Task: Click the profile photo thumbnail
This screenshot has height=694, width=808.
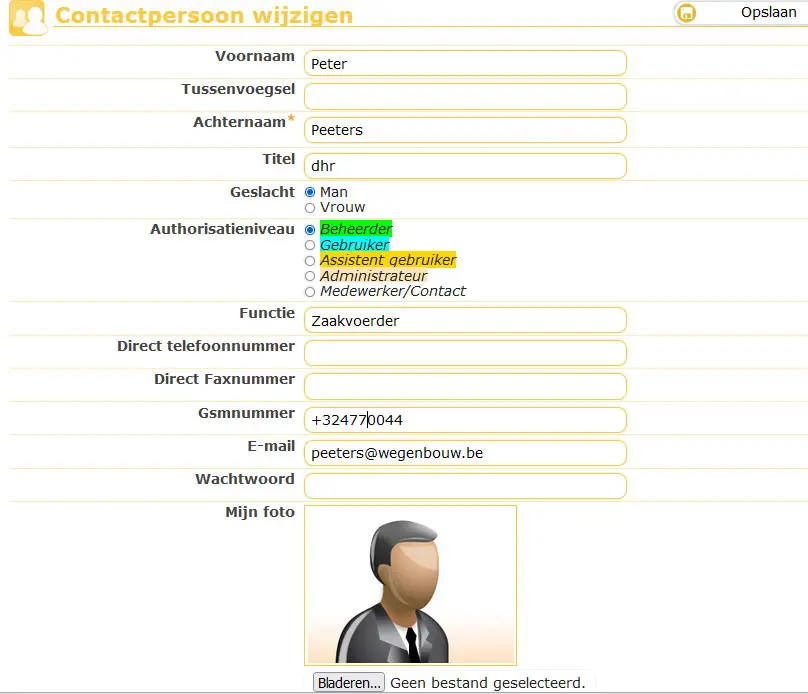Action: [410, 585]
